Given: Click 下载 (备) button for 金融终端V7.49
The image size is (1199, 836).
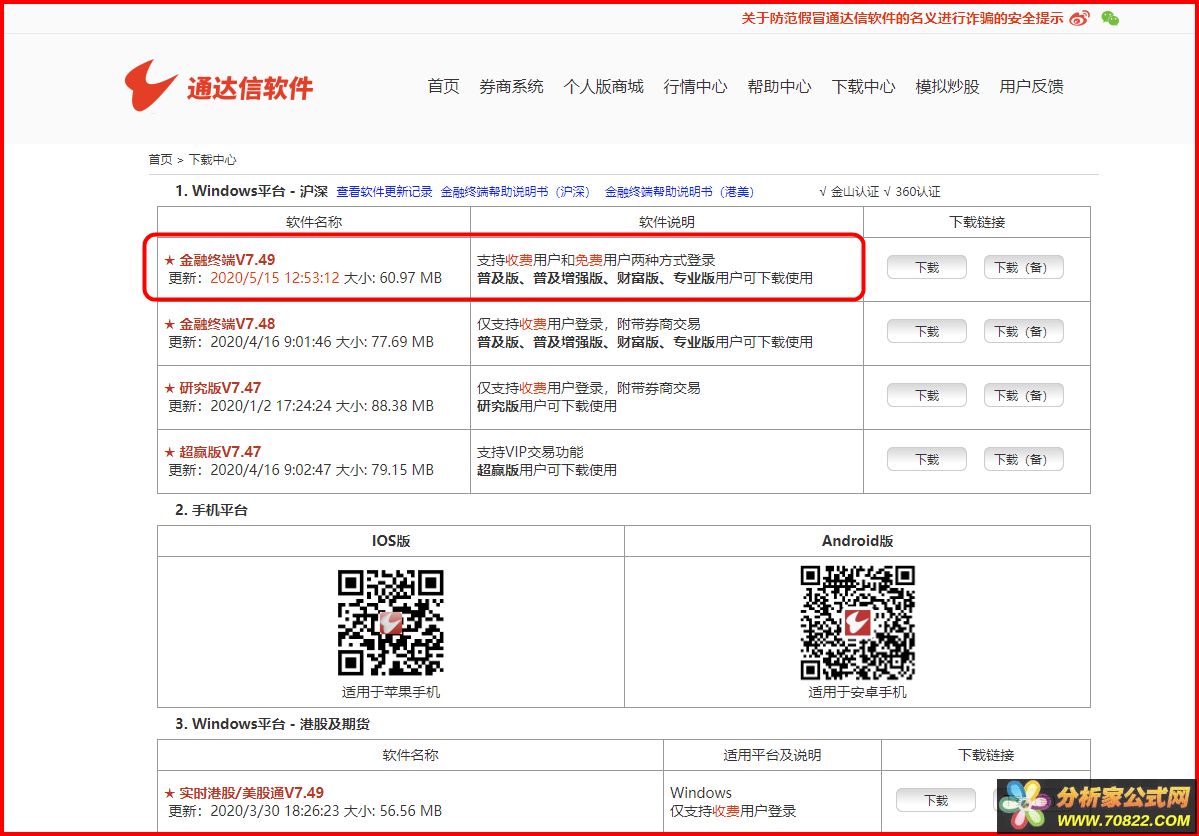Looking at the screenshot, I should point(1023,267).
